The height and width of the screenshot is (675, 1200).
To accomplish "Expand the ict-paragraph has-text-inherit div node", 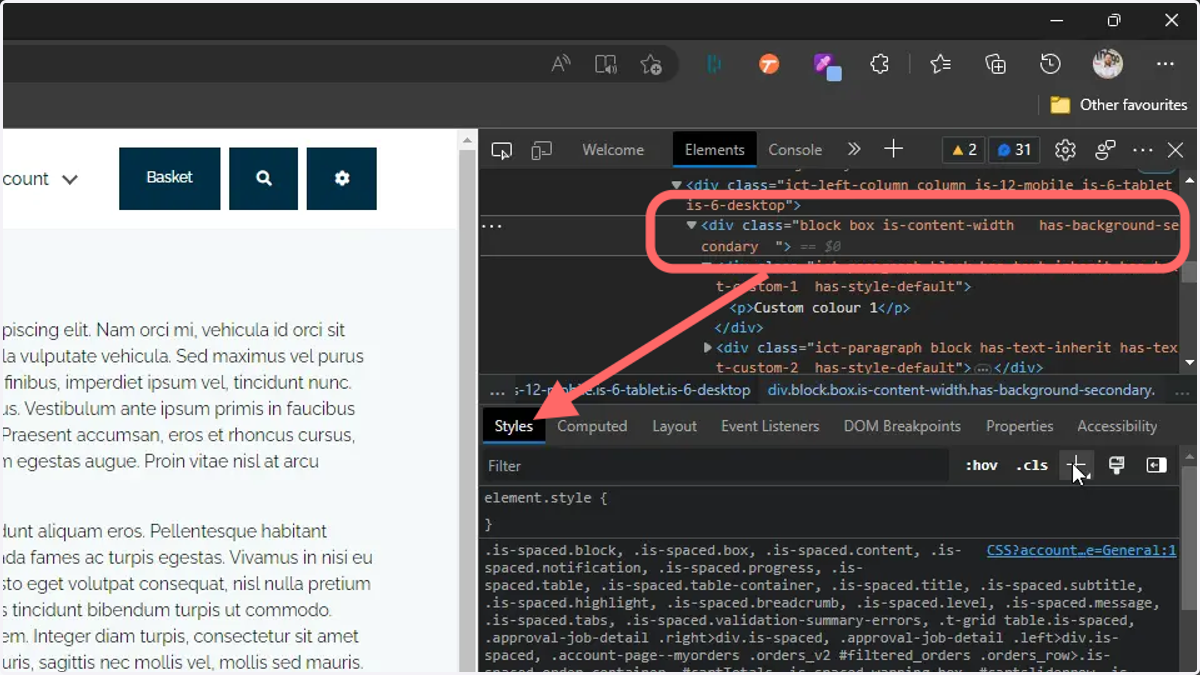I will coord(708,348).
